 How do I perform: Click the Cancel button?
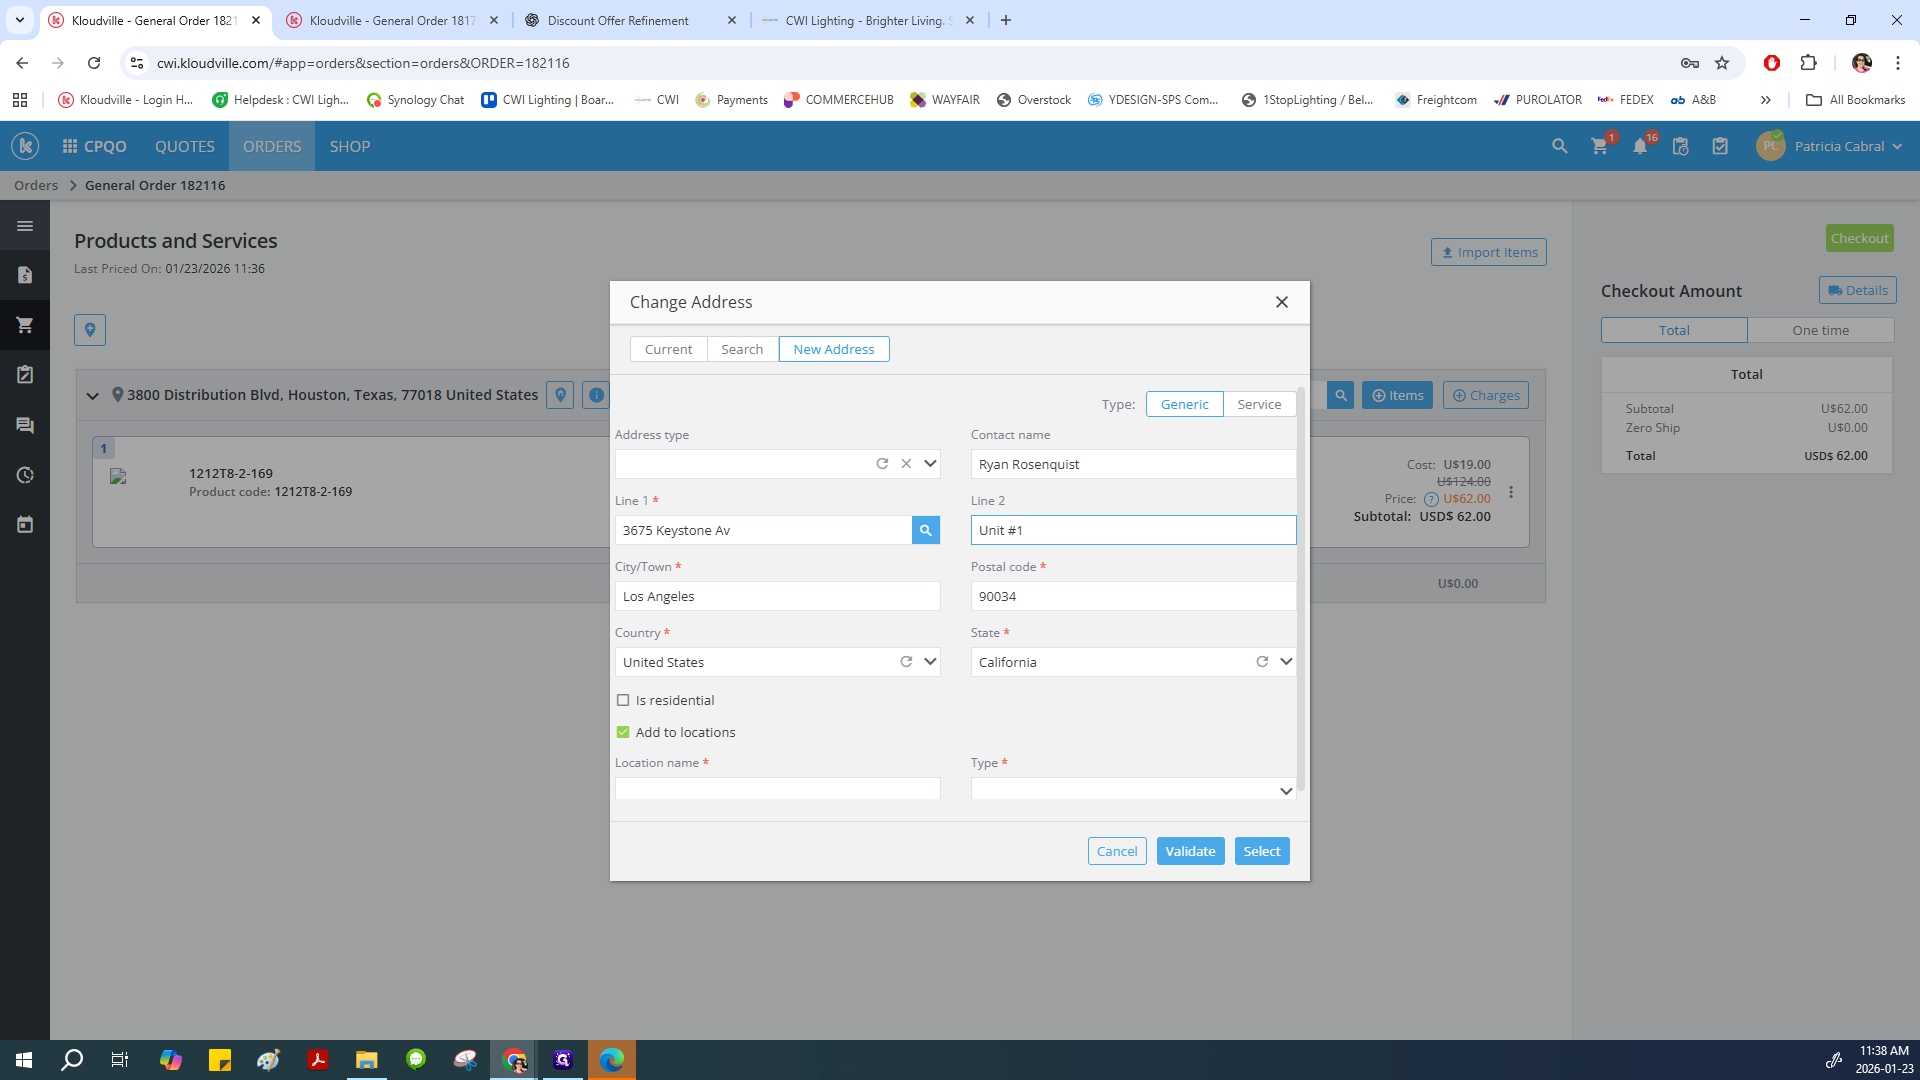[1116, 851]
